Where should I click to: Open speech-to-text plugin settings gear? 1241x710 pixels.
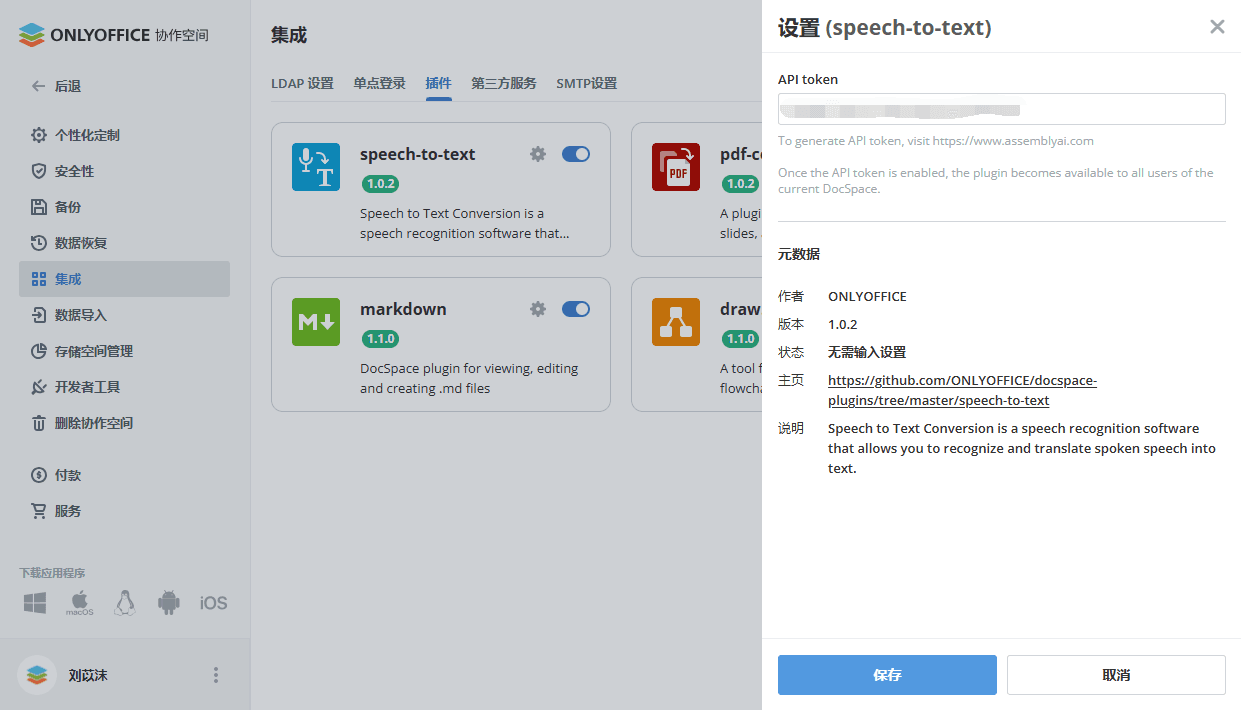538,154
